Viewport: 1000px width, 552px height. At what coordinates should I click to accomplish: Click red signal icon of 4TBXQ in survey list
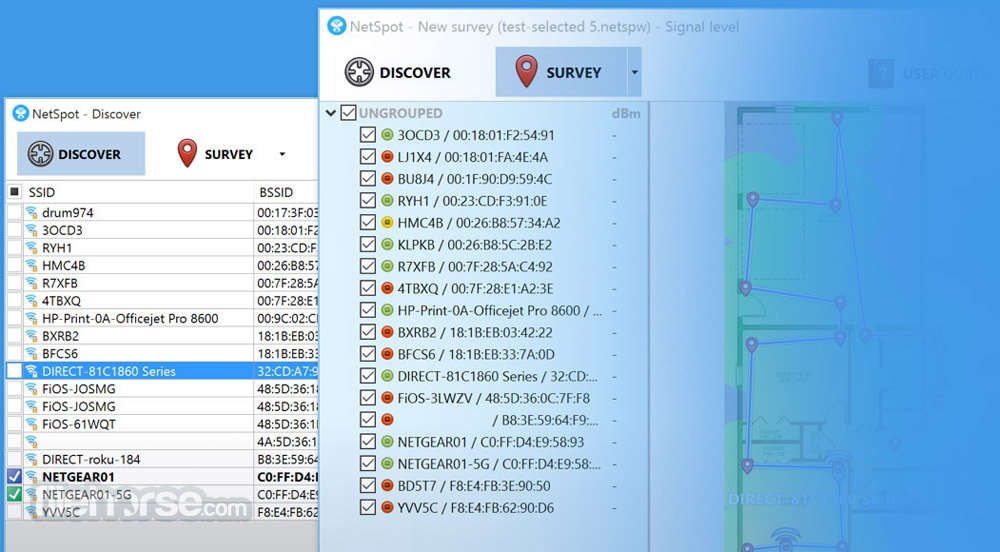point(386,288)
